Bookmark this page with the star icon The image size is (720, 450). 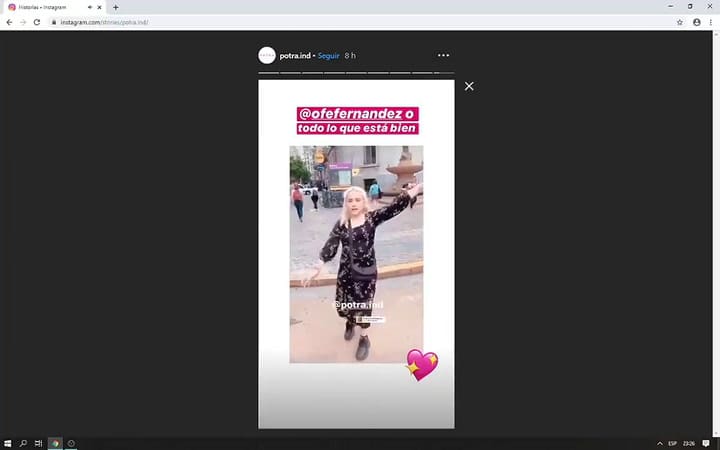tap(680, 22)
